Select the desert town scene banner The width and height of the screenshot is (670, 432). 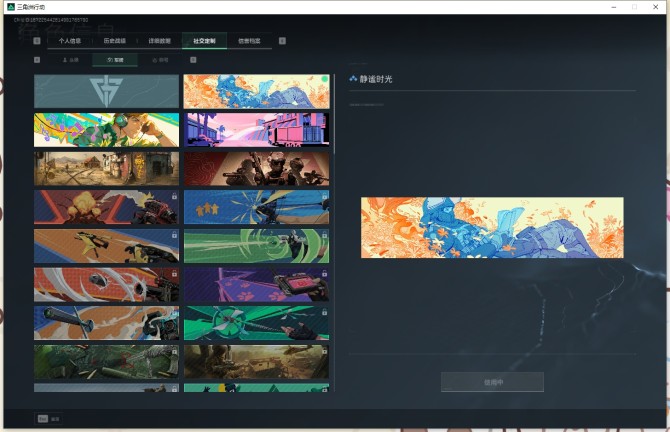106,169
